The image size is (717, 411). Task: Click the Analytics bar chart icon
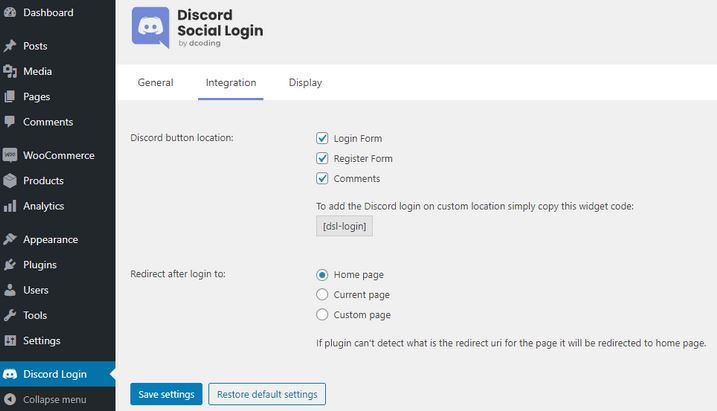click(10, 206)
